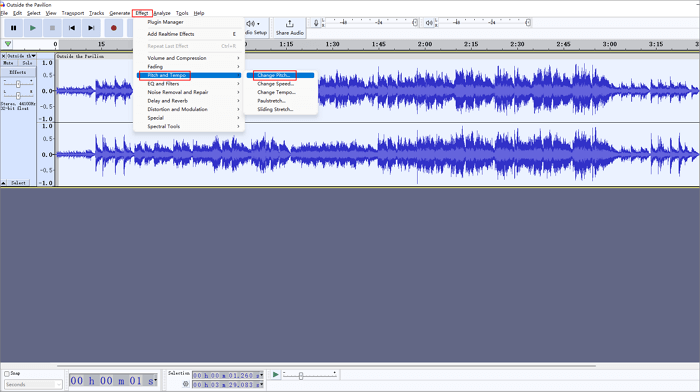Open the Transport menu

point(73,13)
